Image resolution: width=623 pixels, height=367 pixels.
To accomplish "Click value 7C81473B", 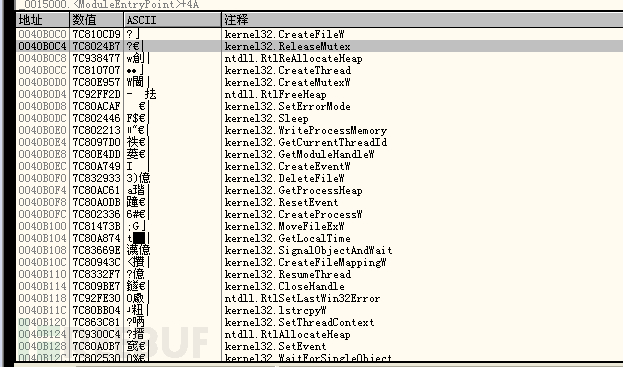I will point(97,226).
